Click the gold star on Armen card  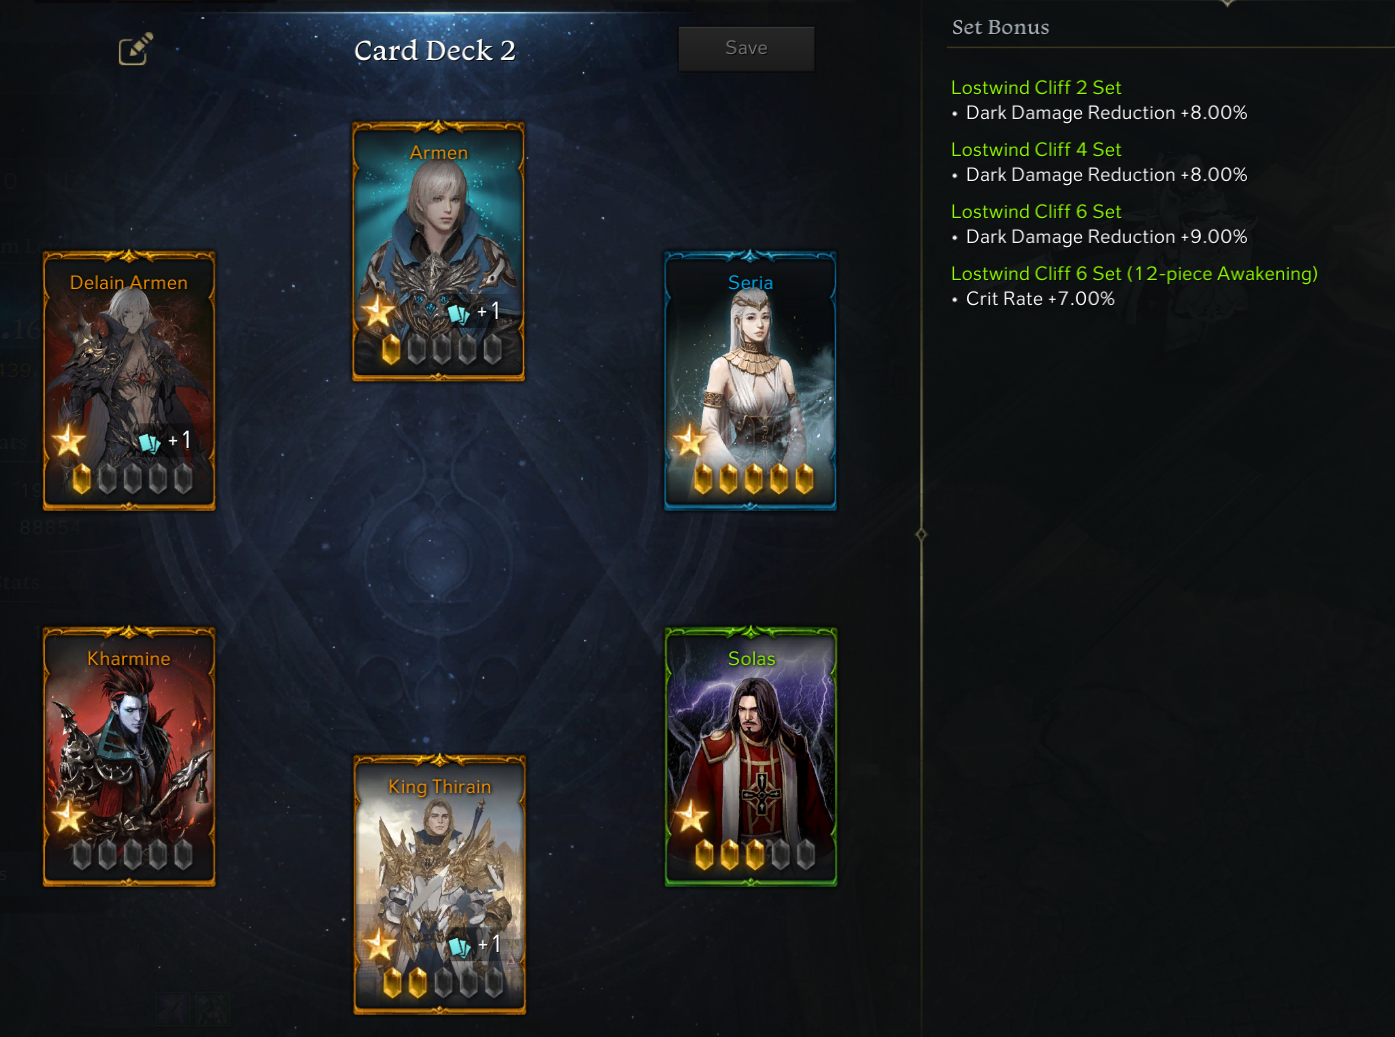tap(378, 312)
